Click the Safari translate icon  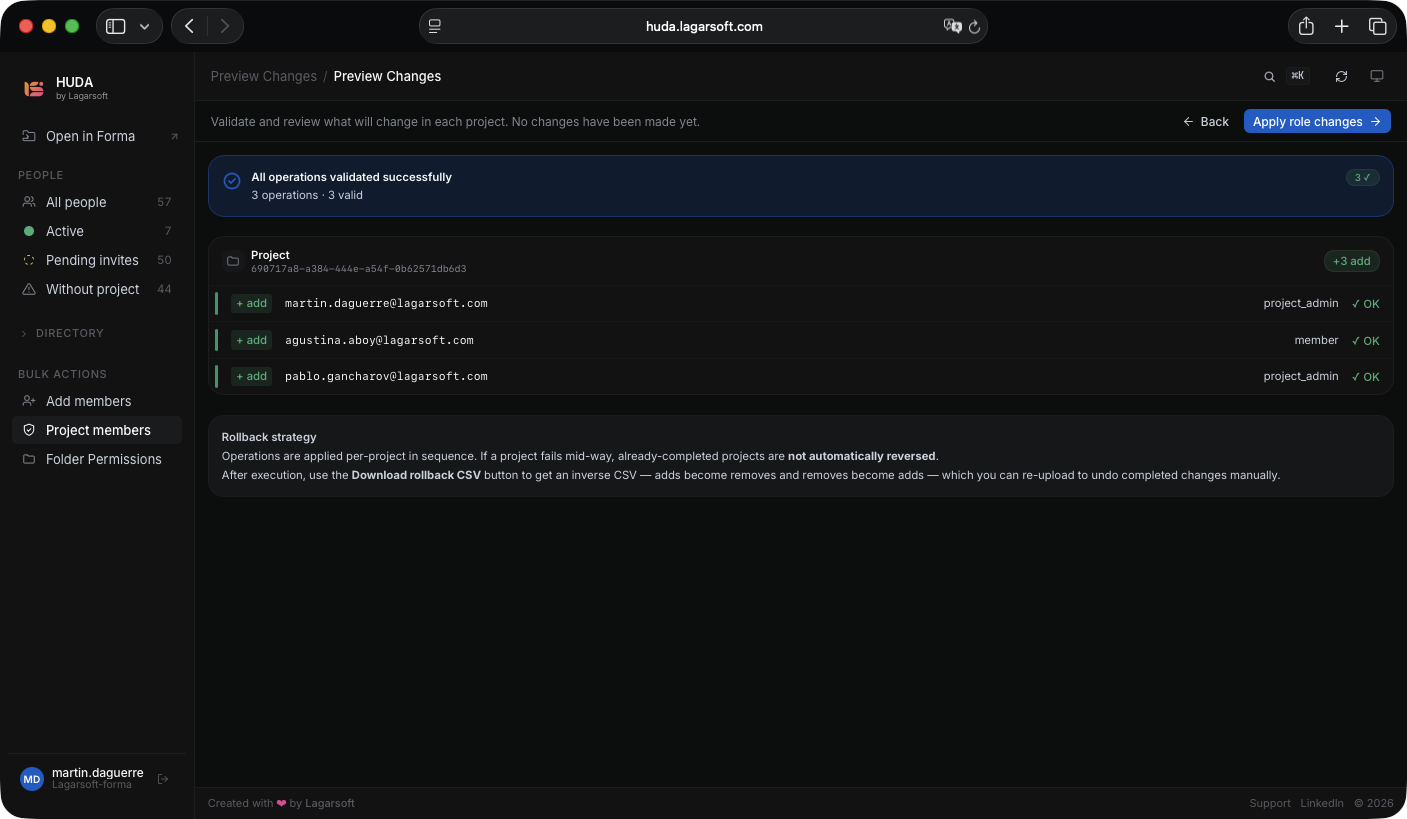tap(953, 26)
